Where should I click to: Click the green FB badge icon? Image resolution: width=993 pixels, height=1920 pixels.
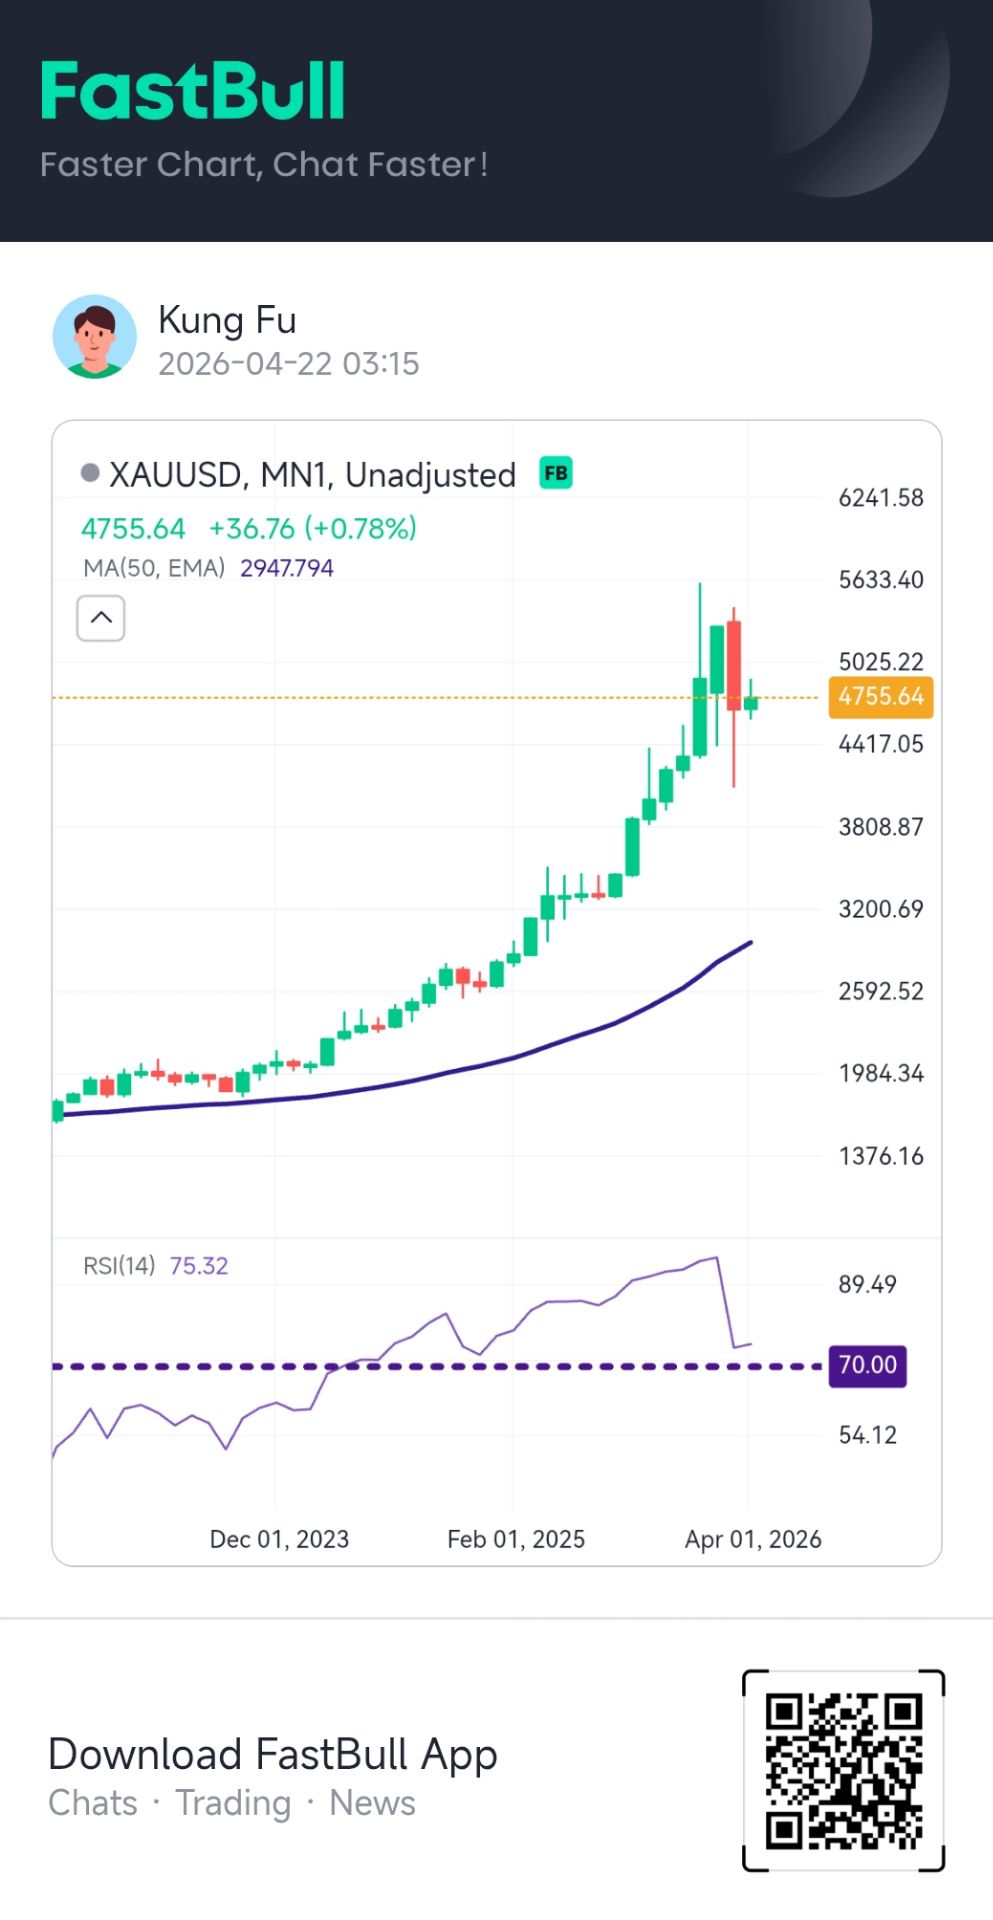[556, 473]
